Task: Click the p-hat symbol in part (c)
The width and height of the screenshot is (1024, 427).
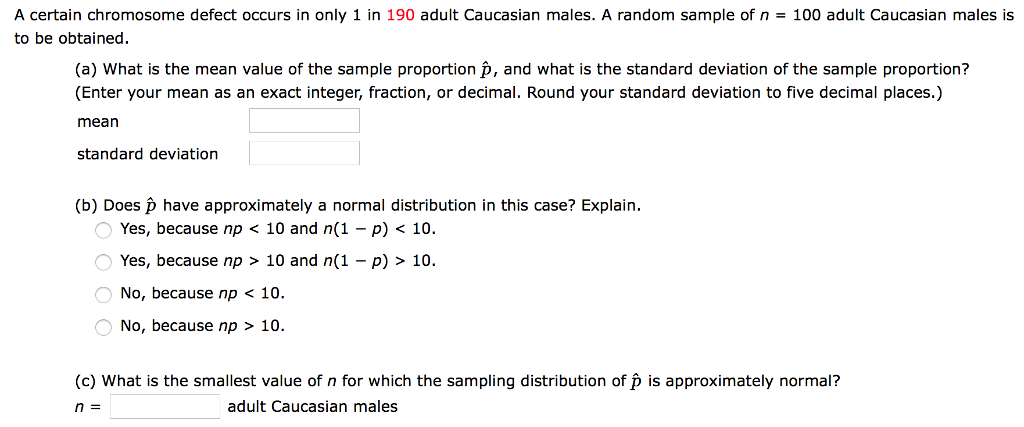Action: pyautogui.click(x=636, y=381)
